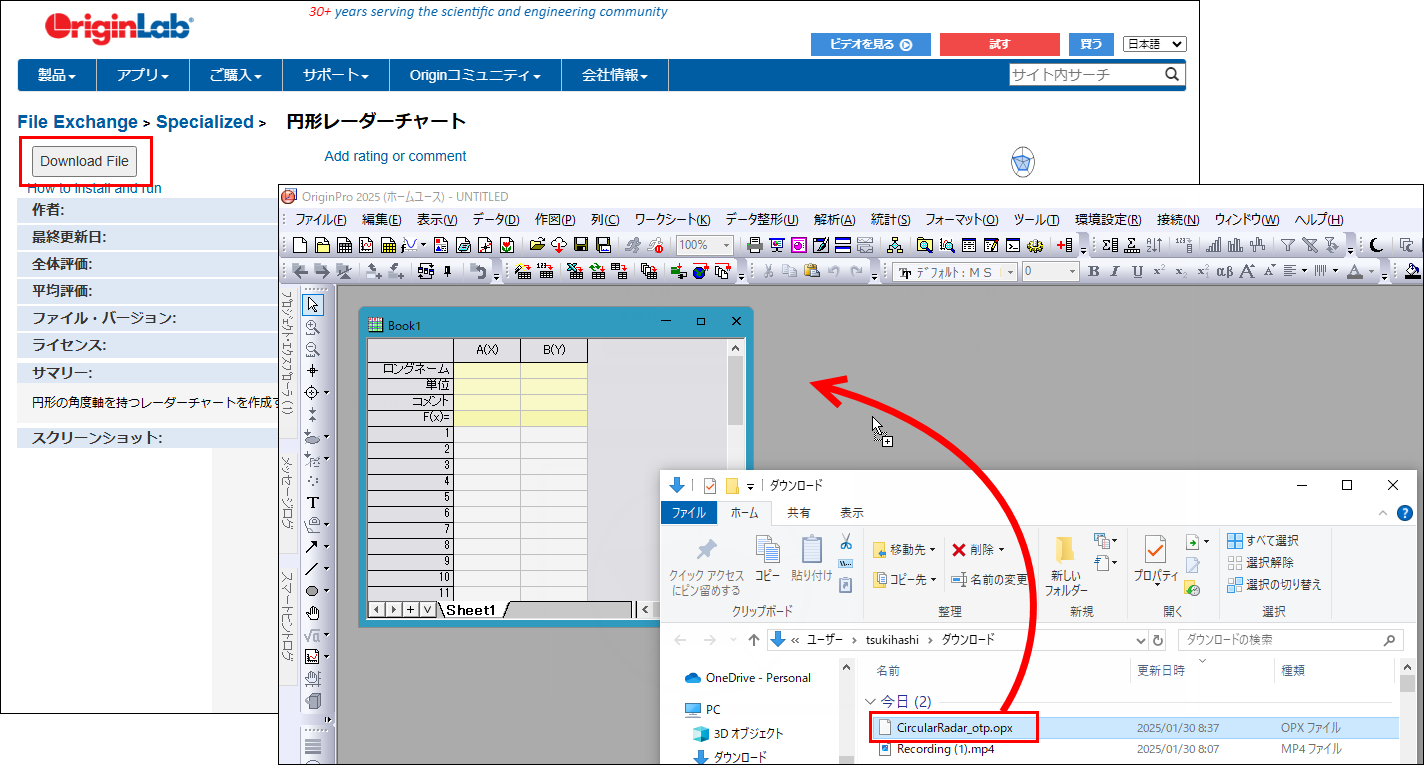Image resolution: width=1424 pixels, height=765 pixels.
Task: Select the Pointer tool in Tools toolbar
Action: (313, 304)
